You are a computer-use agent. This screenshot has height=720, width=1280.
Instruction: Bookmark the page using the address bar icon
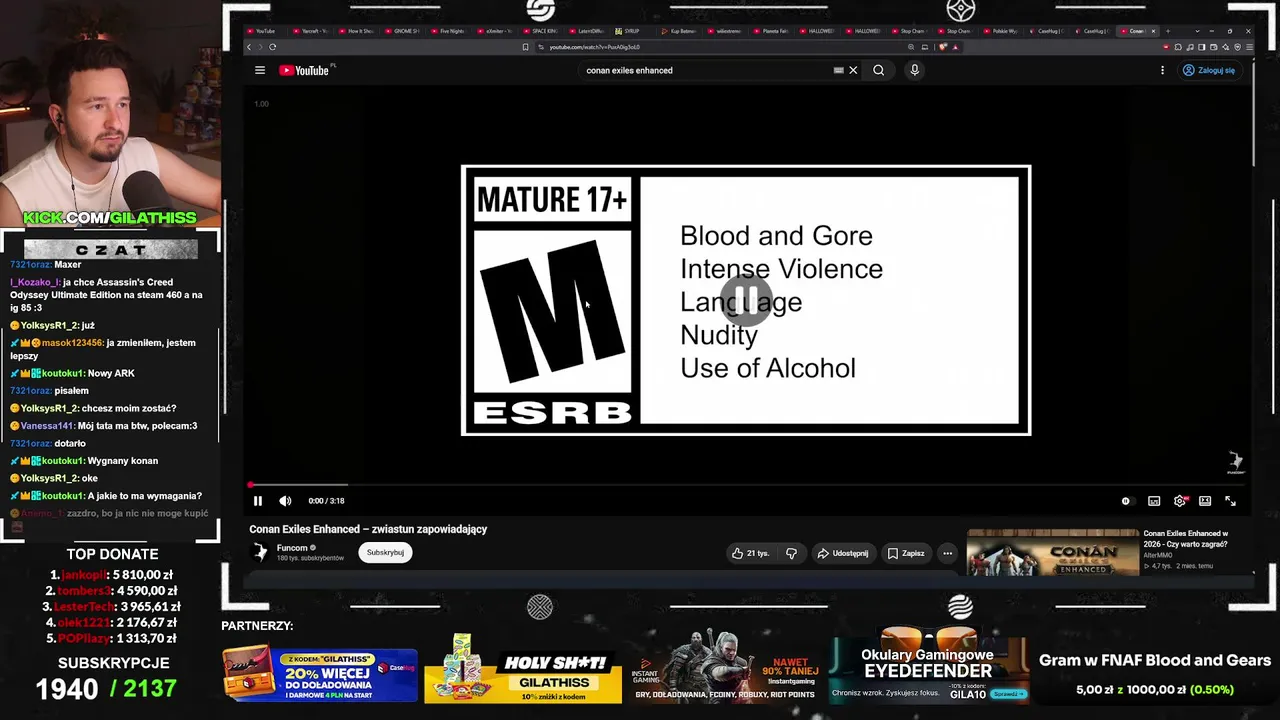pos(525,47)
